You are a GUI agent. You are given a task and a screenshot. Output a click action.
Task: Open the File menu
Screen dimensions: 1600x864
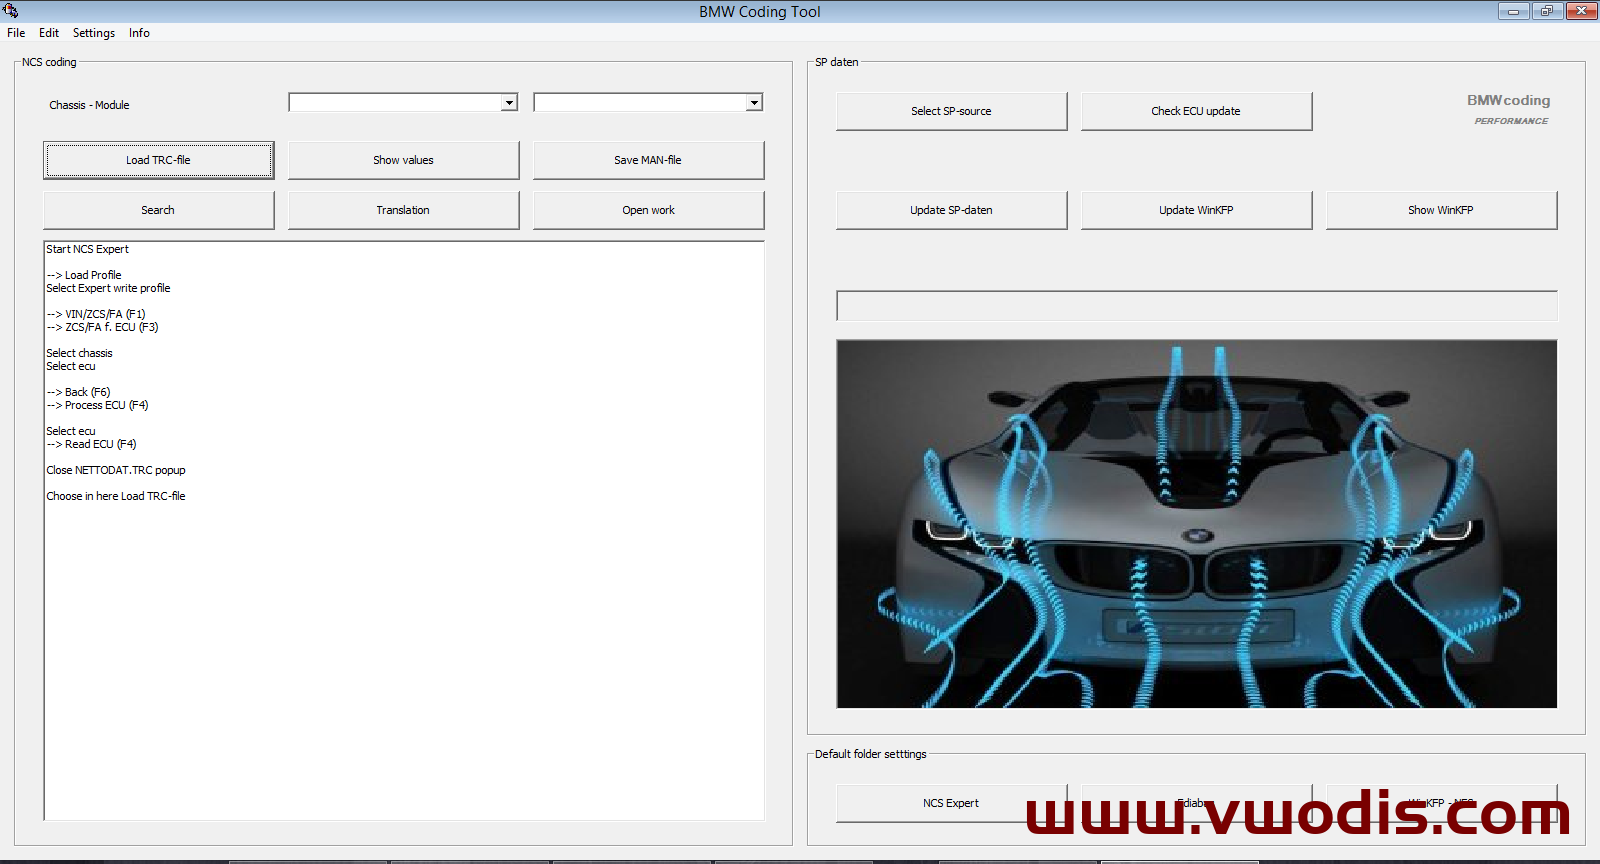click(x=16, y=33)
